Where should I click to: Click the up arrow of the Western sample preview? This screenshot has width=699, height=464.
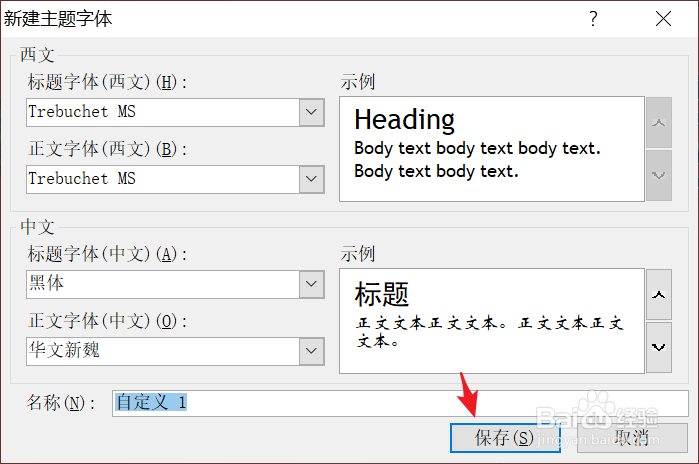659,123
